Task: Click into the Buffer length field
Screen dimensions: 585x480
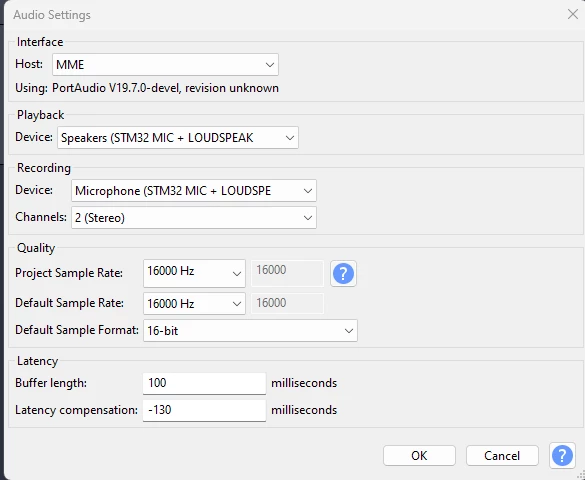Action: (204, 383)
